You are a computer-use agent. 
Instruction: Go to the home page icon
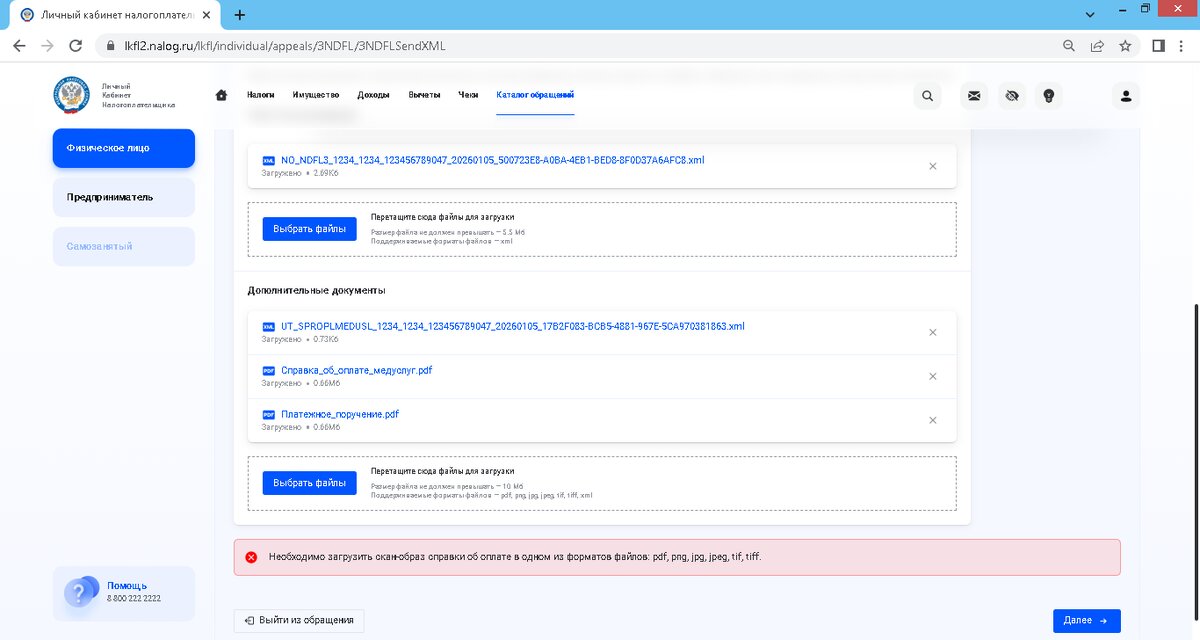(x=222, y=95)
